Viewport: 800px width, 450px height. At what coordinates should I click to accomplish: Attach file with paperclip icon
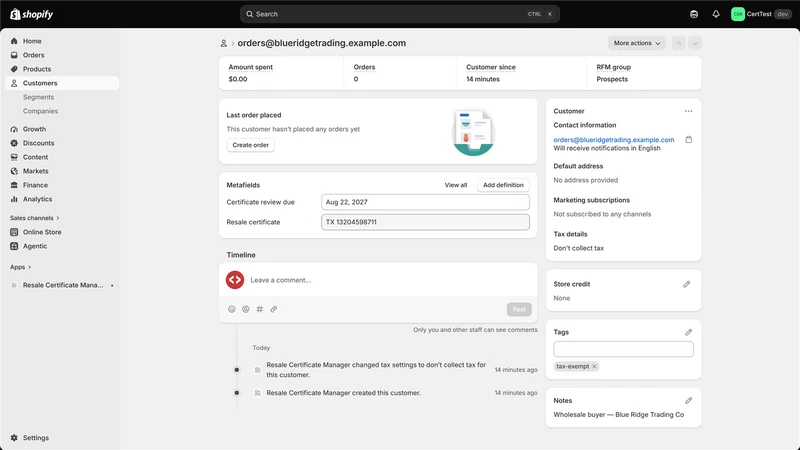coord(273,309)
